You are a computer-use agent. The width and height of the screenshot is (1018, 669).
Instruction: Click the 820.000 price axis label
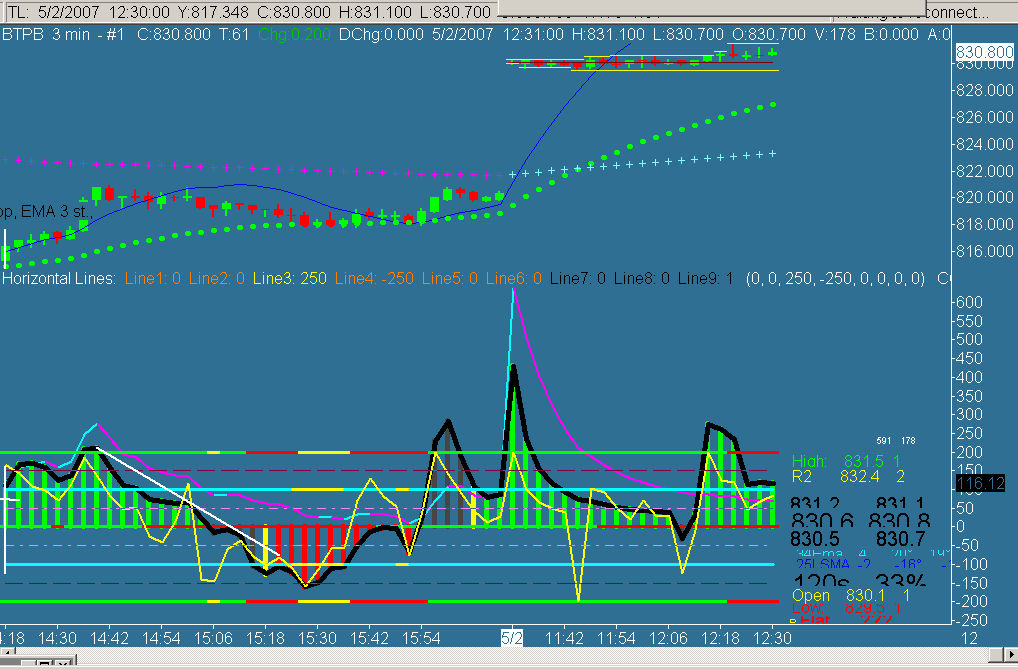click(x=984, y=197)
